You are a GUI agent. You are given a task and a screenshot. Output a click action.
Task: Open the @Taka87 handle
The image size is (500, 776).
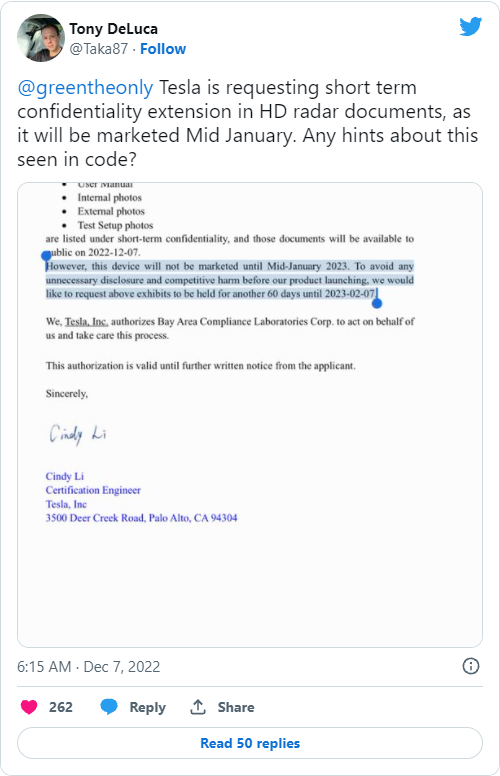click(x=99, y=49)
